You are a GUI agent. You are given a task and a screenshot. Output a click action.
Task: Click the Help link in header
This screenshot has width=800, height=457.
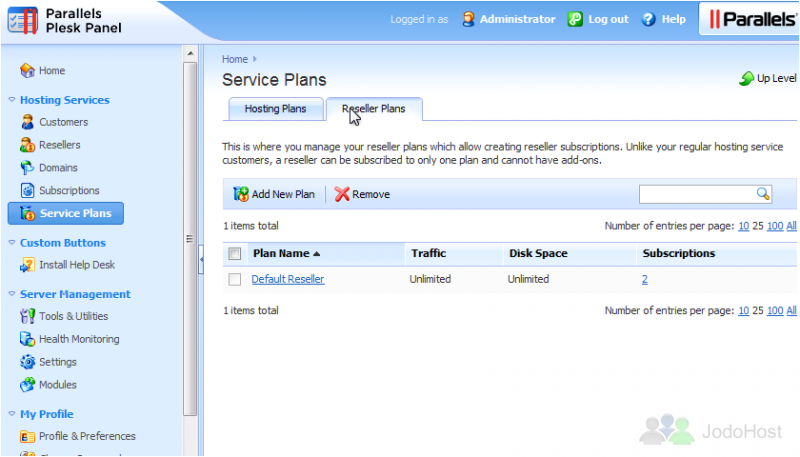[673, 19]
